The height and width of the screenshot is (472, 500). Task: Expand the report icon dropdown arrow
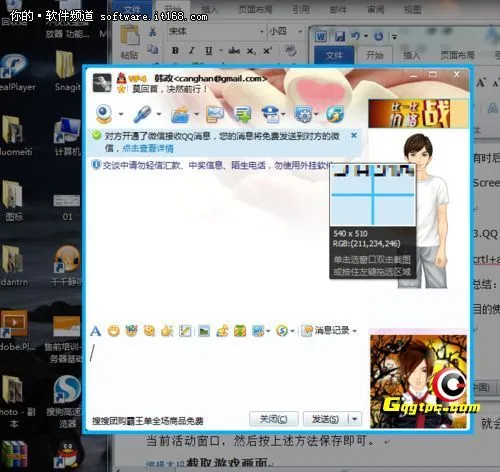pos(284,114)
